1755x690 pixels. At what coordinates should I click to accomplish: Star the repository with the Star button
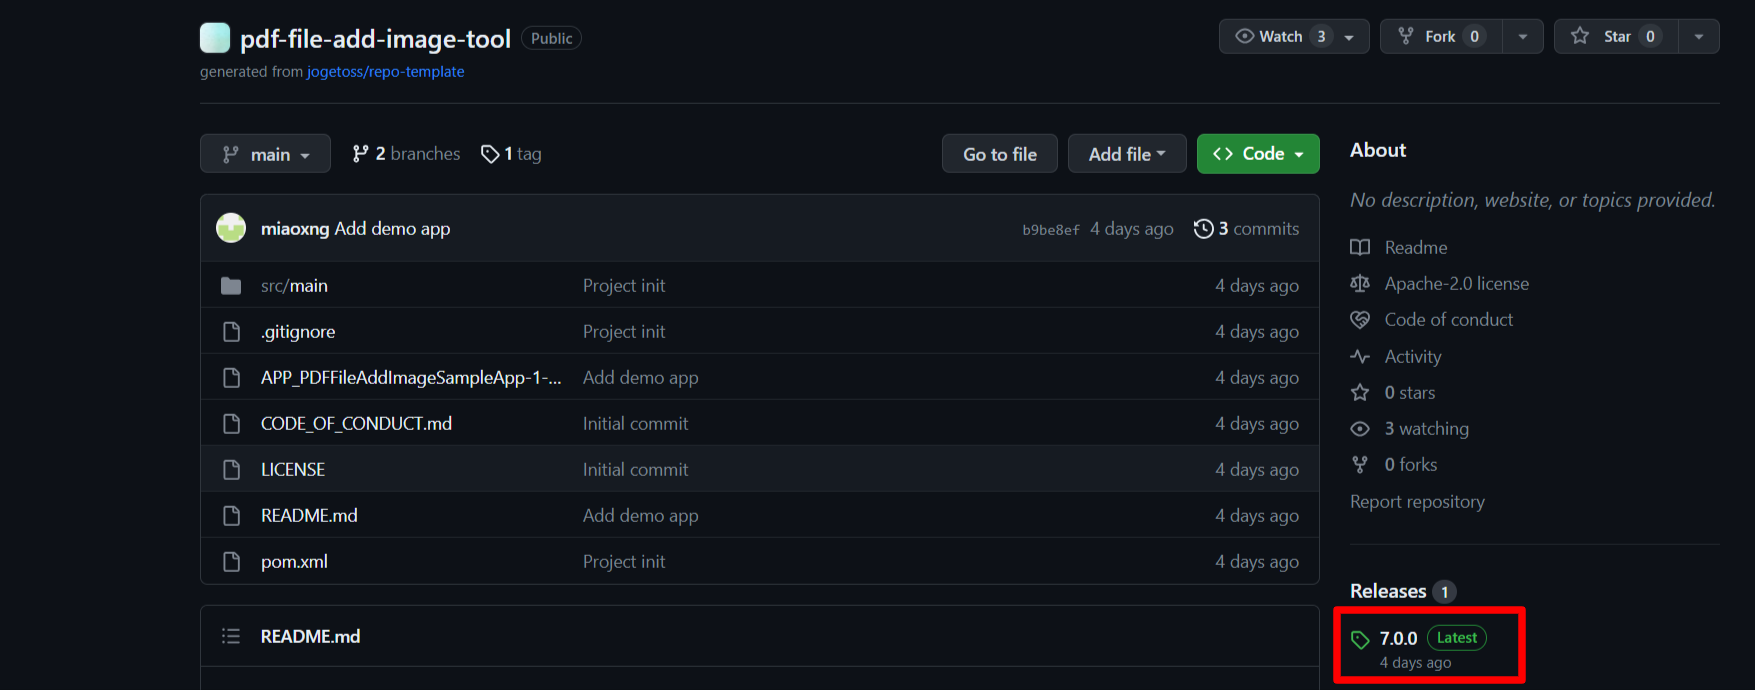click(1616, 36)
